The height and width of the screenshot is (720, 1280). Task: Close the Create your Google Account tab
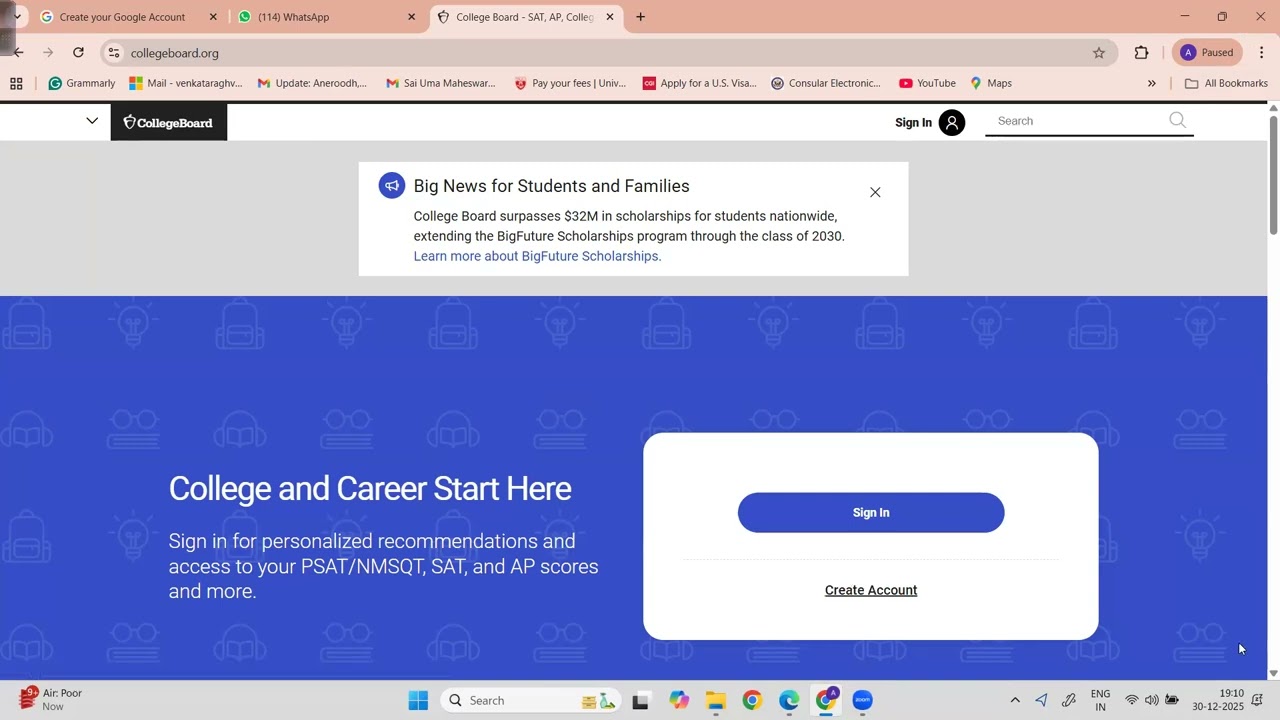[213, 17]
